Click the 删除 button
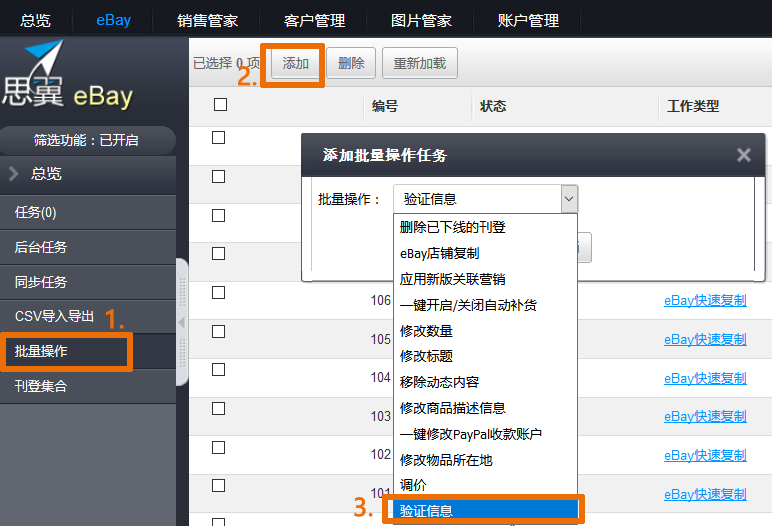 pos(351,63)
